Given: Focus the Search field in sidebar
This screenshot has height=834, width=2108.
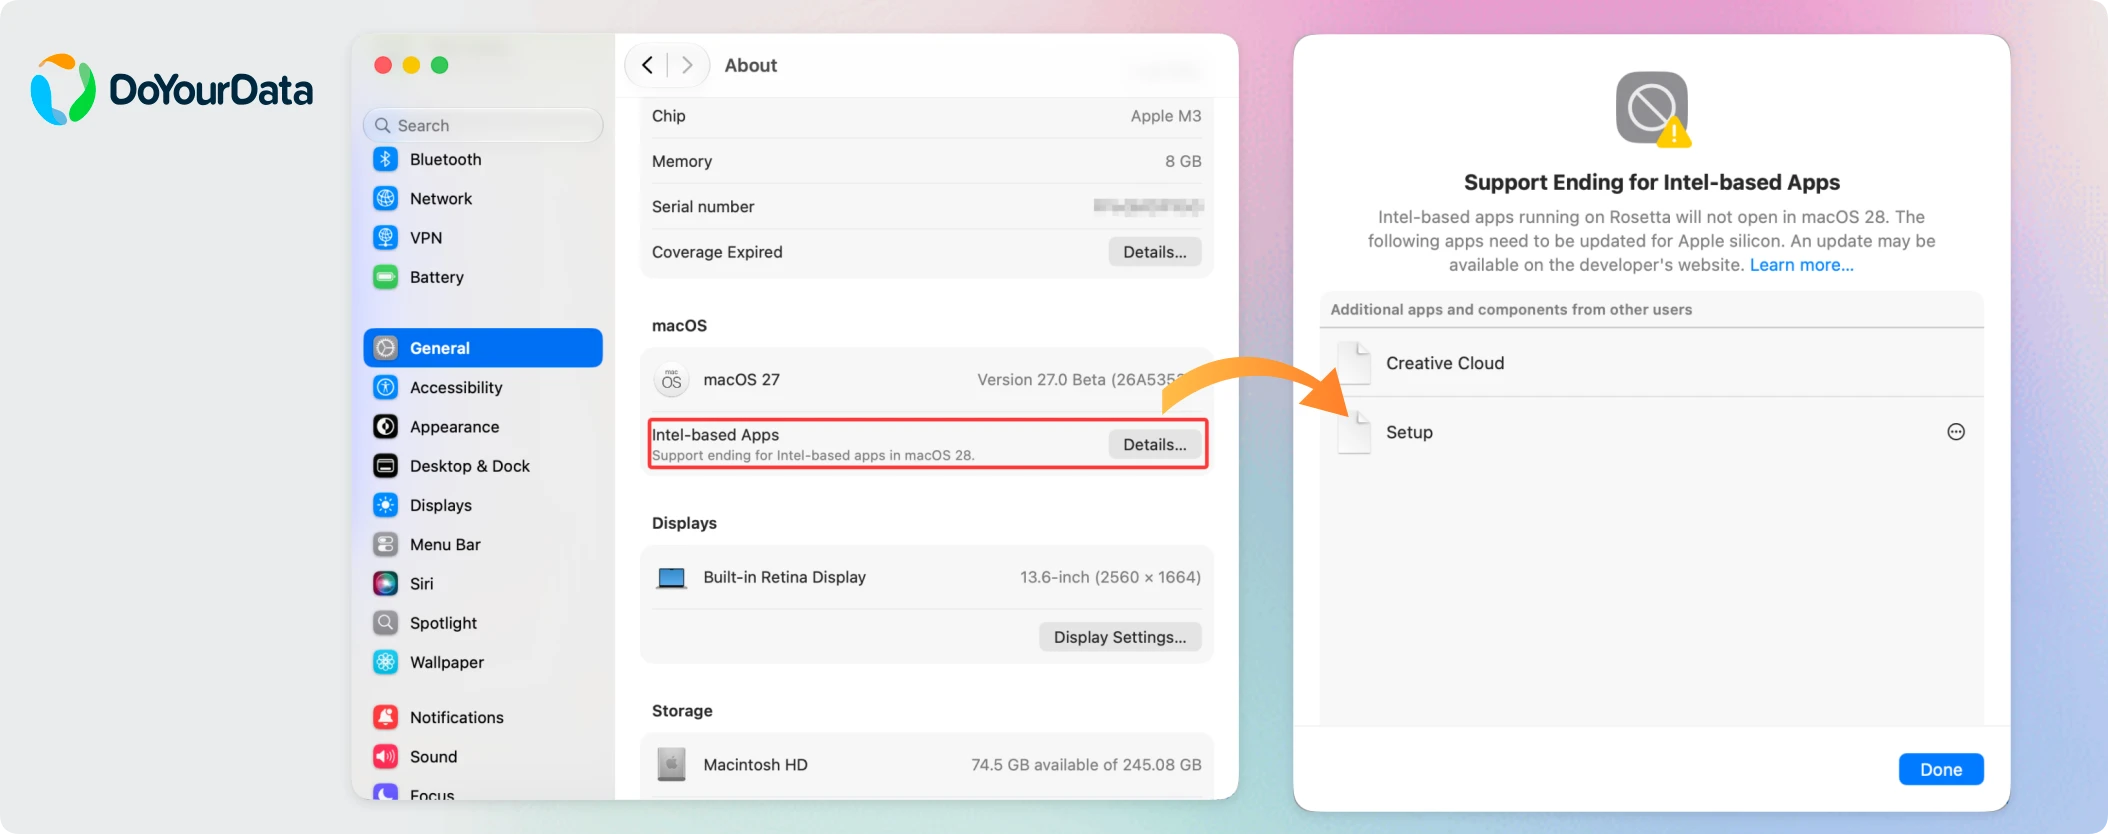Looking at the screenshot, I should coord(483,125).
